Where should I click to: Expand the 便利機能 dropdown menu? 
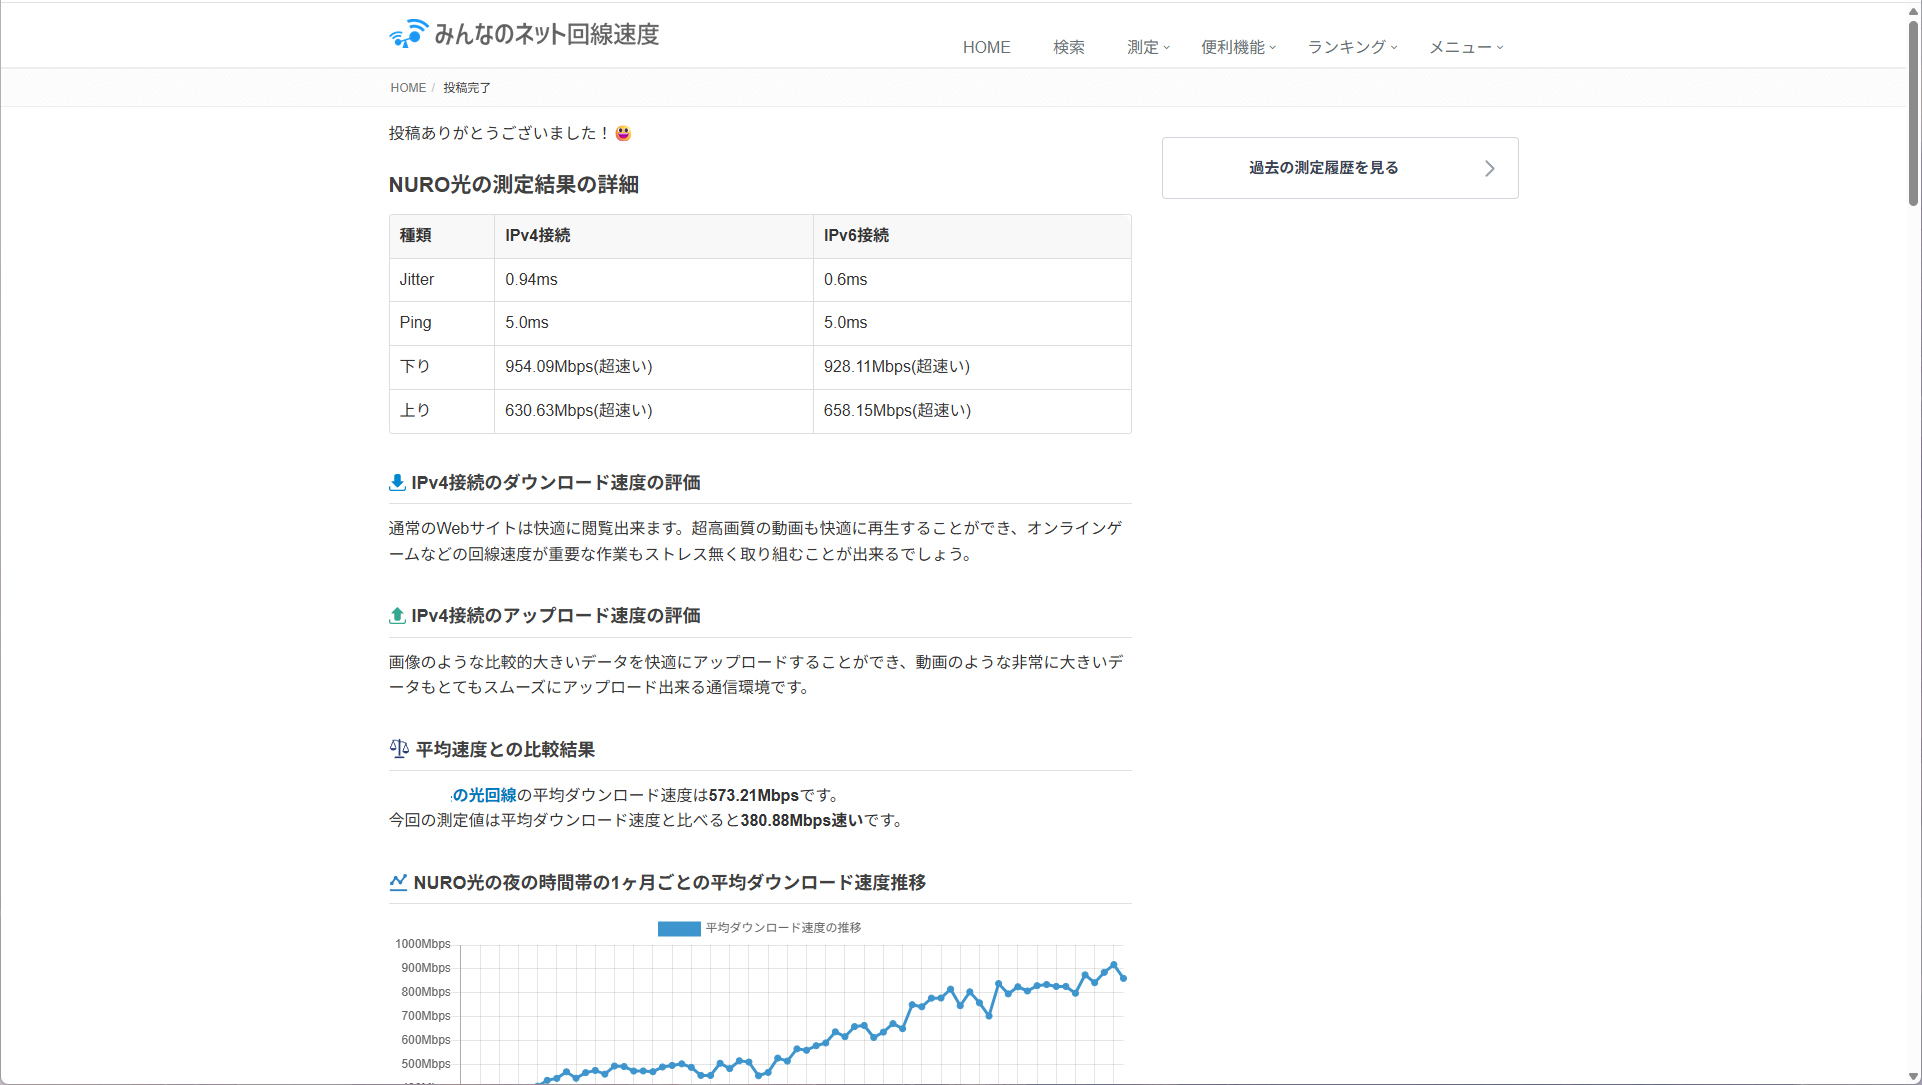[x=1238, y=47]
